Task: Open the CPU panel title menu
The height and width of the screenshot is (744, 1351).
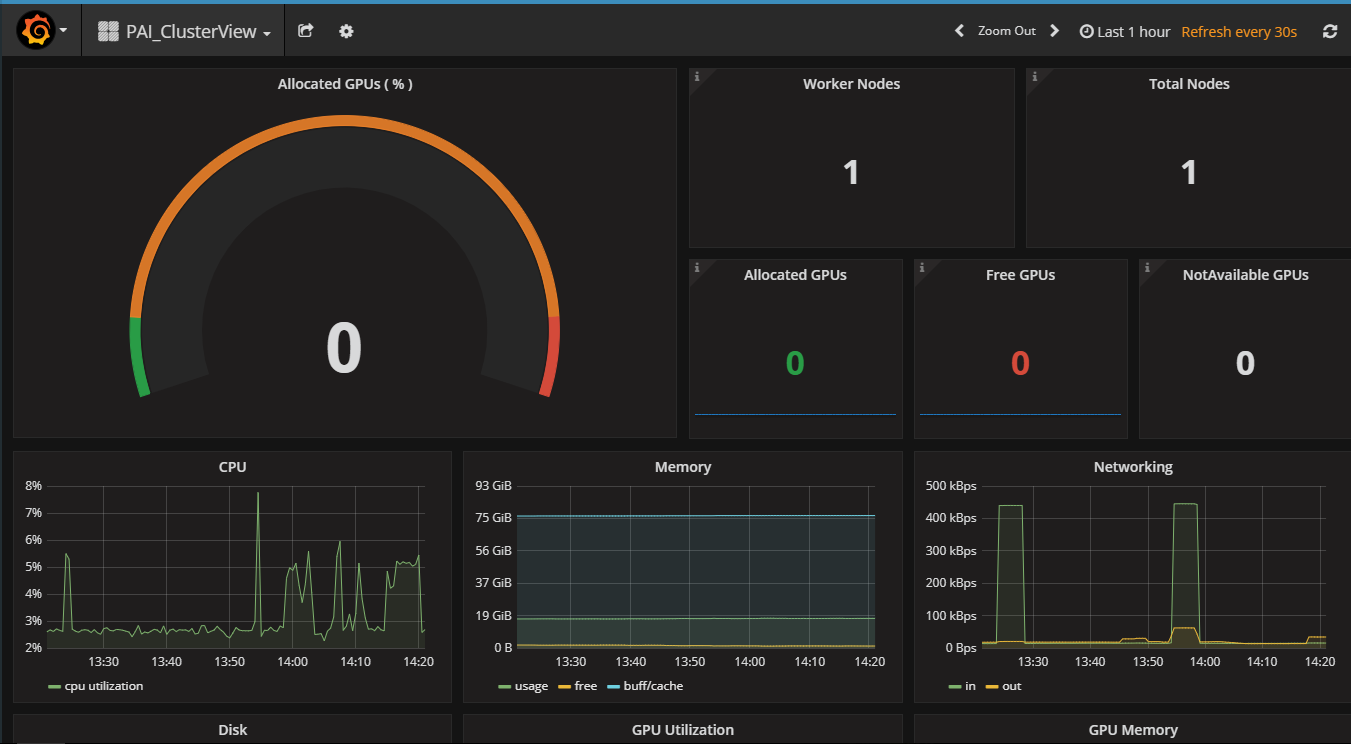Action: [x=232, y=466]
